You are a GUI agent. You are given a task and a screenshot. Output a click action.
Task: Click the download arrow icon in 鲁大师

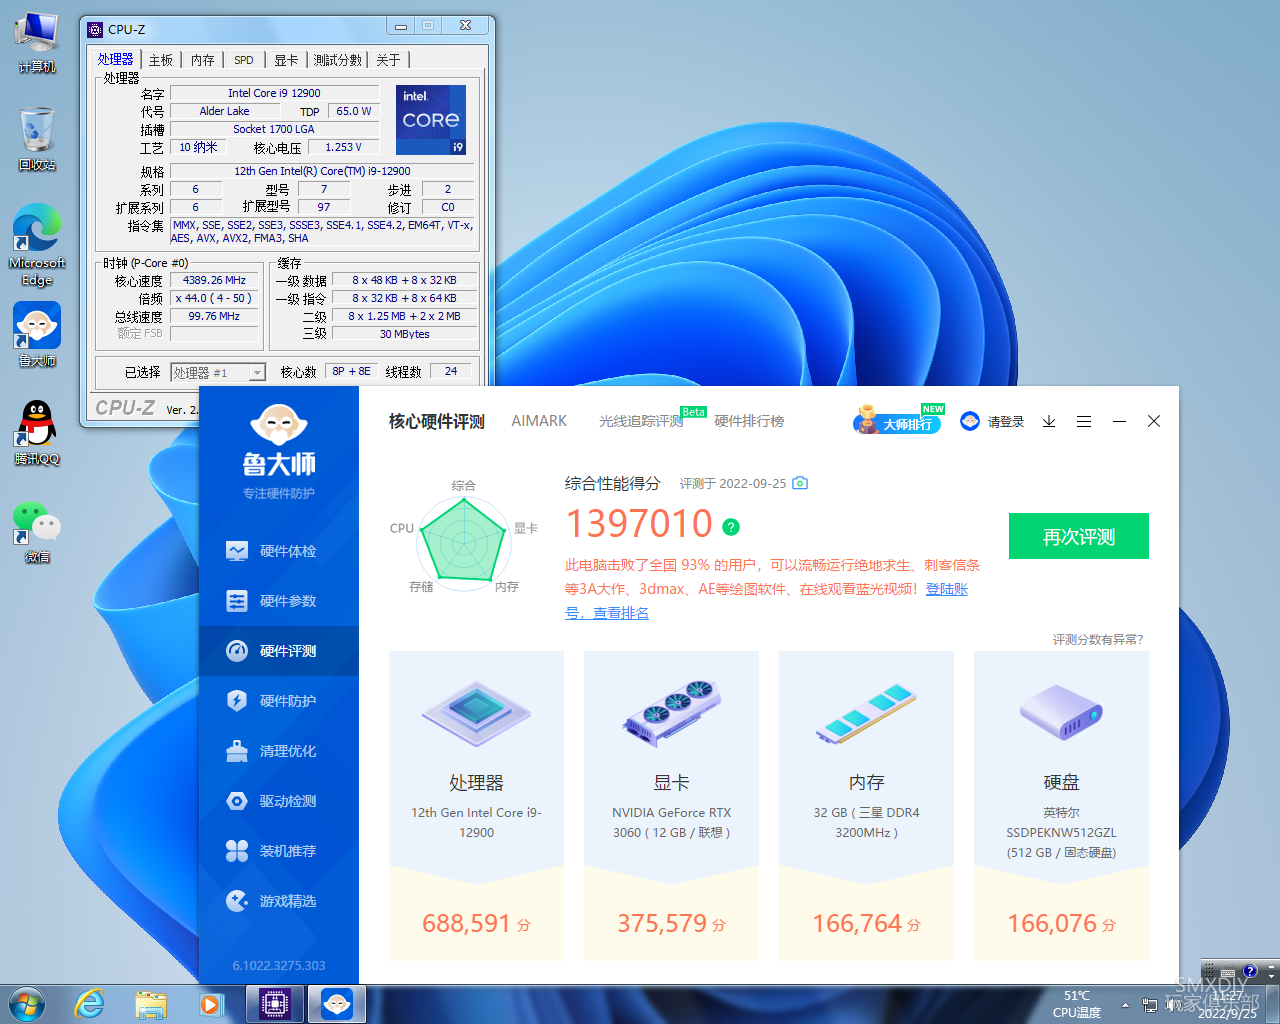click(1049, 422)
